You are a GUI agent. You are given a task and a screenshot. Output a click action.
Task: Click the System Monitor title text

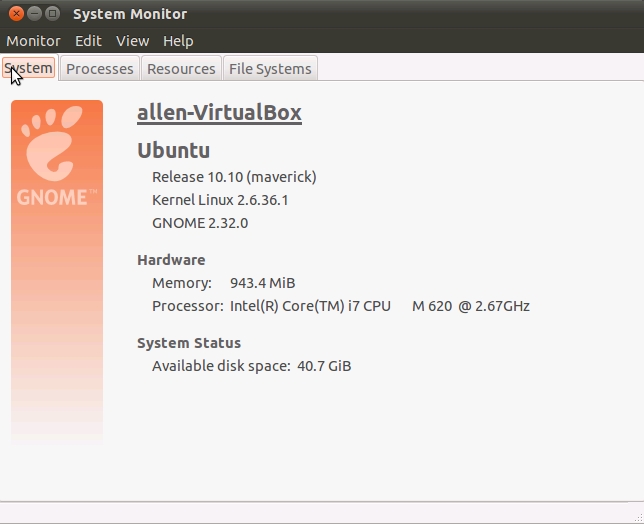pos(130,14)
